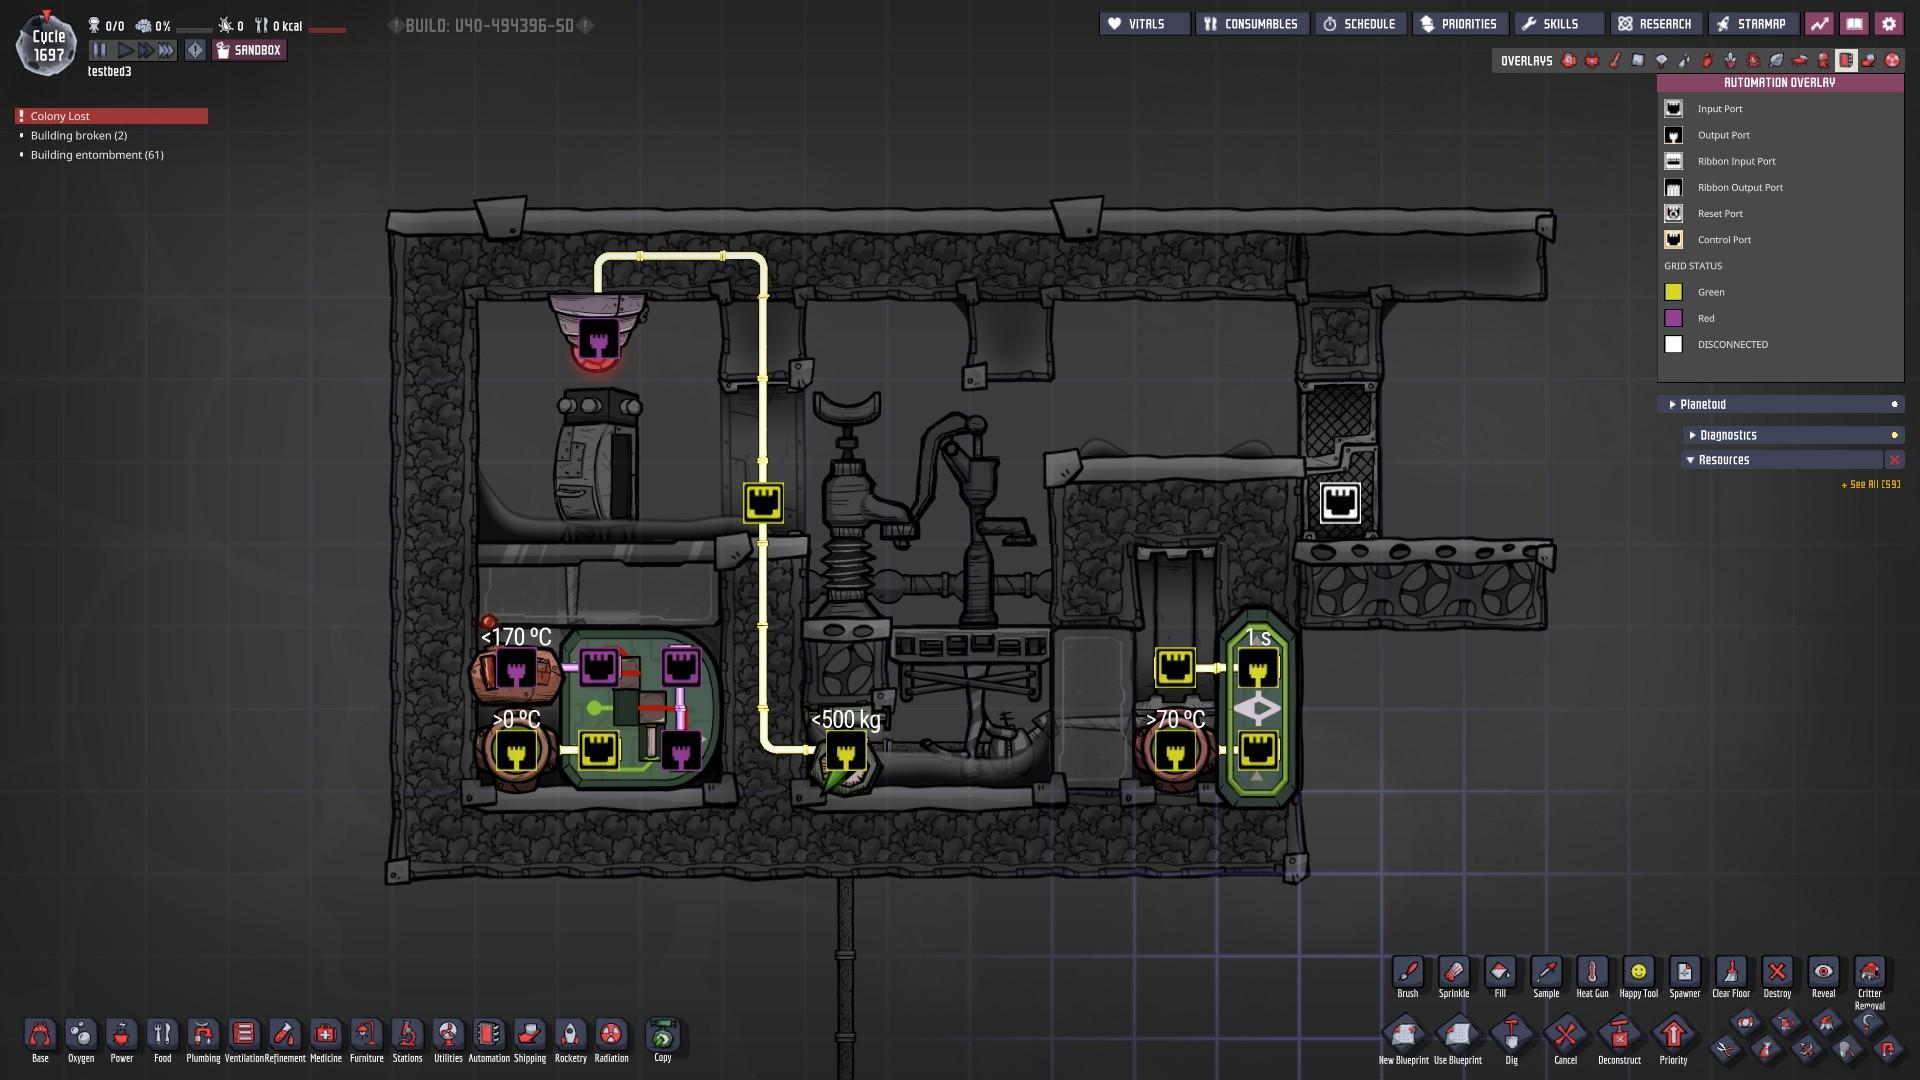This screenshot has width=1920, height=1080.
Task: Pause the game with pause button
Action: [99, 50]
